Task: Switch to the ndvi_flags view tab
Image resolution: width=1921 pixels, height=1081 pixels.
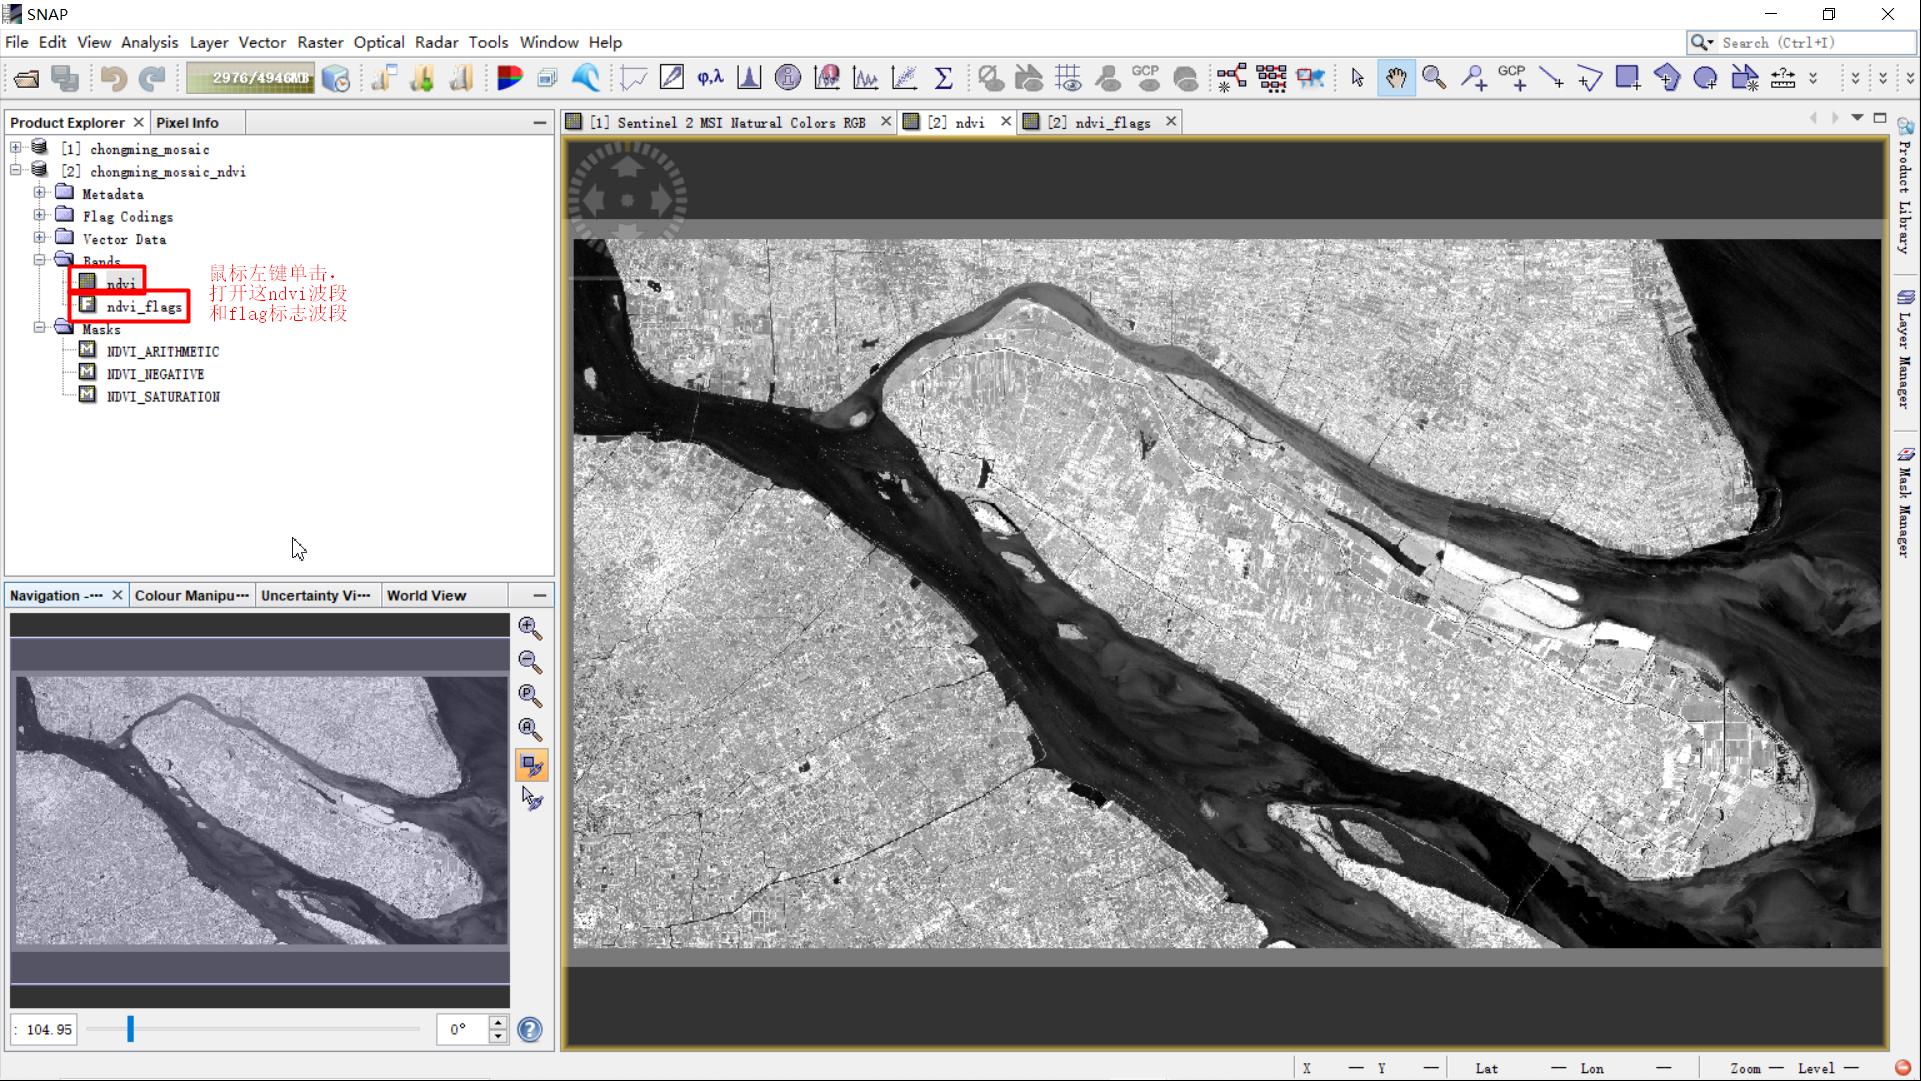Action: tap(1099, 122)
